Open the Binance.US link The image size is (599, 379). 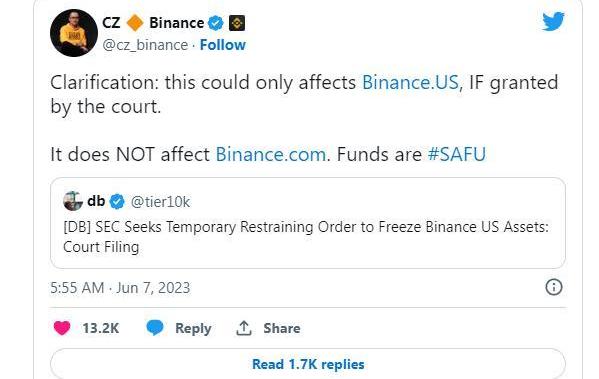coord(410,82)
